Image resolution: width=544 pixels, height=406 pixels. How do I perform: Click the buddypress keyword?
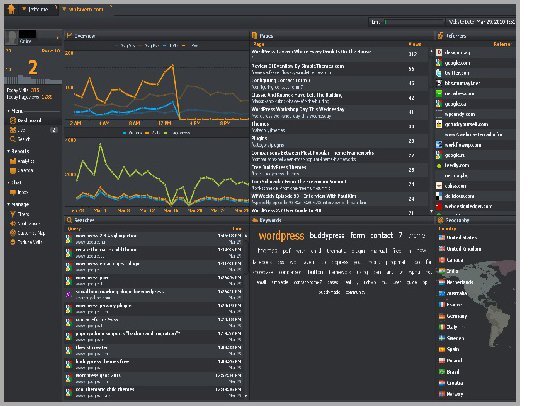326,236
